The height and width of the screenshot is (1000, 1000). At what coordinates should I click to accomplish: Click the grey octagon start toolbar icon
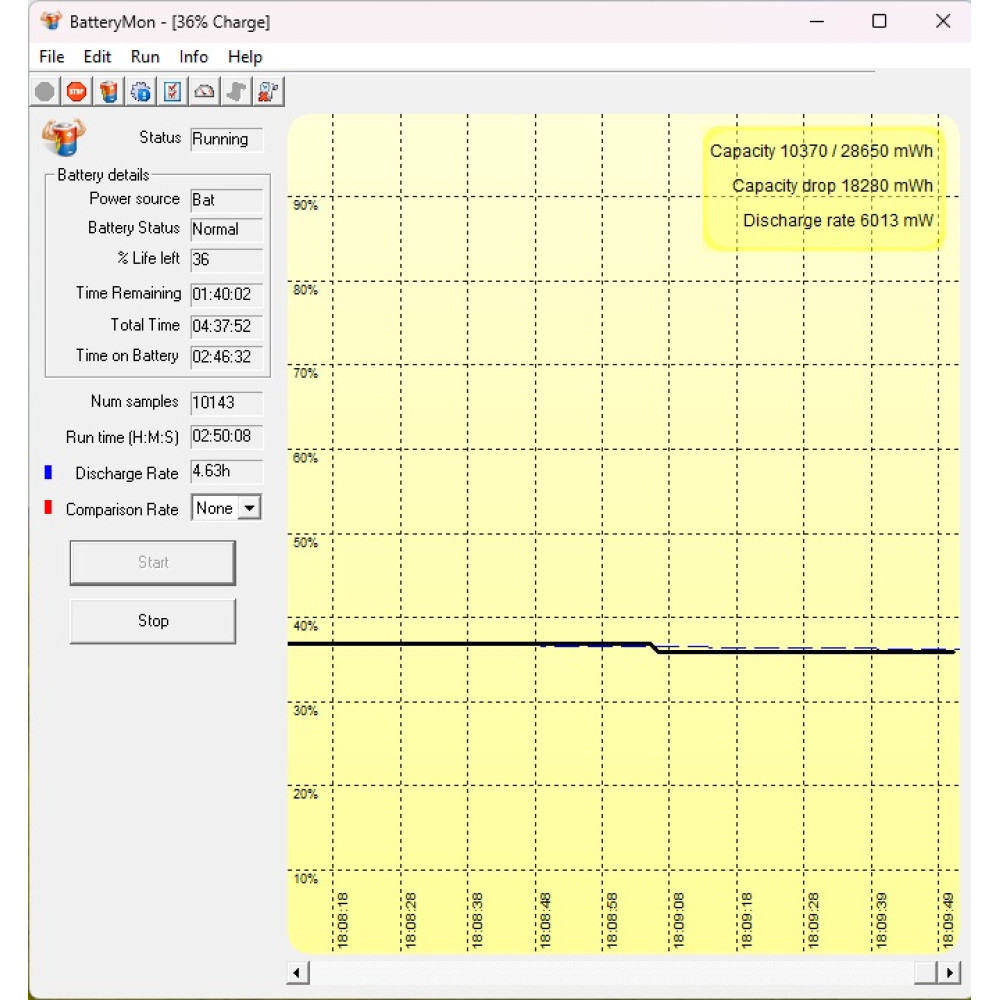[x=45, y=92]
